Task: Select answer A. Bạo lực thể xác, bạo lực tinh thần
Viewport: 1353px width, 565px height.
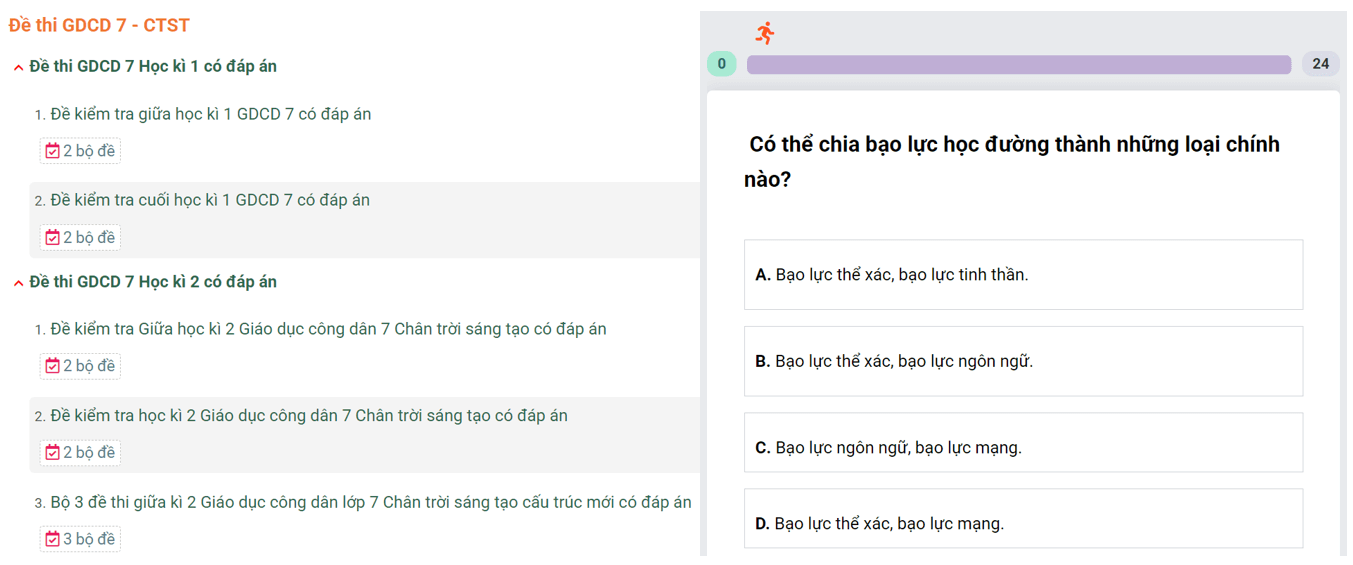Action: pos(1022,275)
